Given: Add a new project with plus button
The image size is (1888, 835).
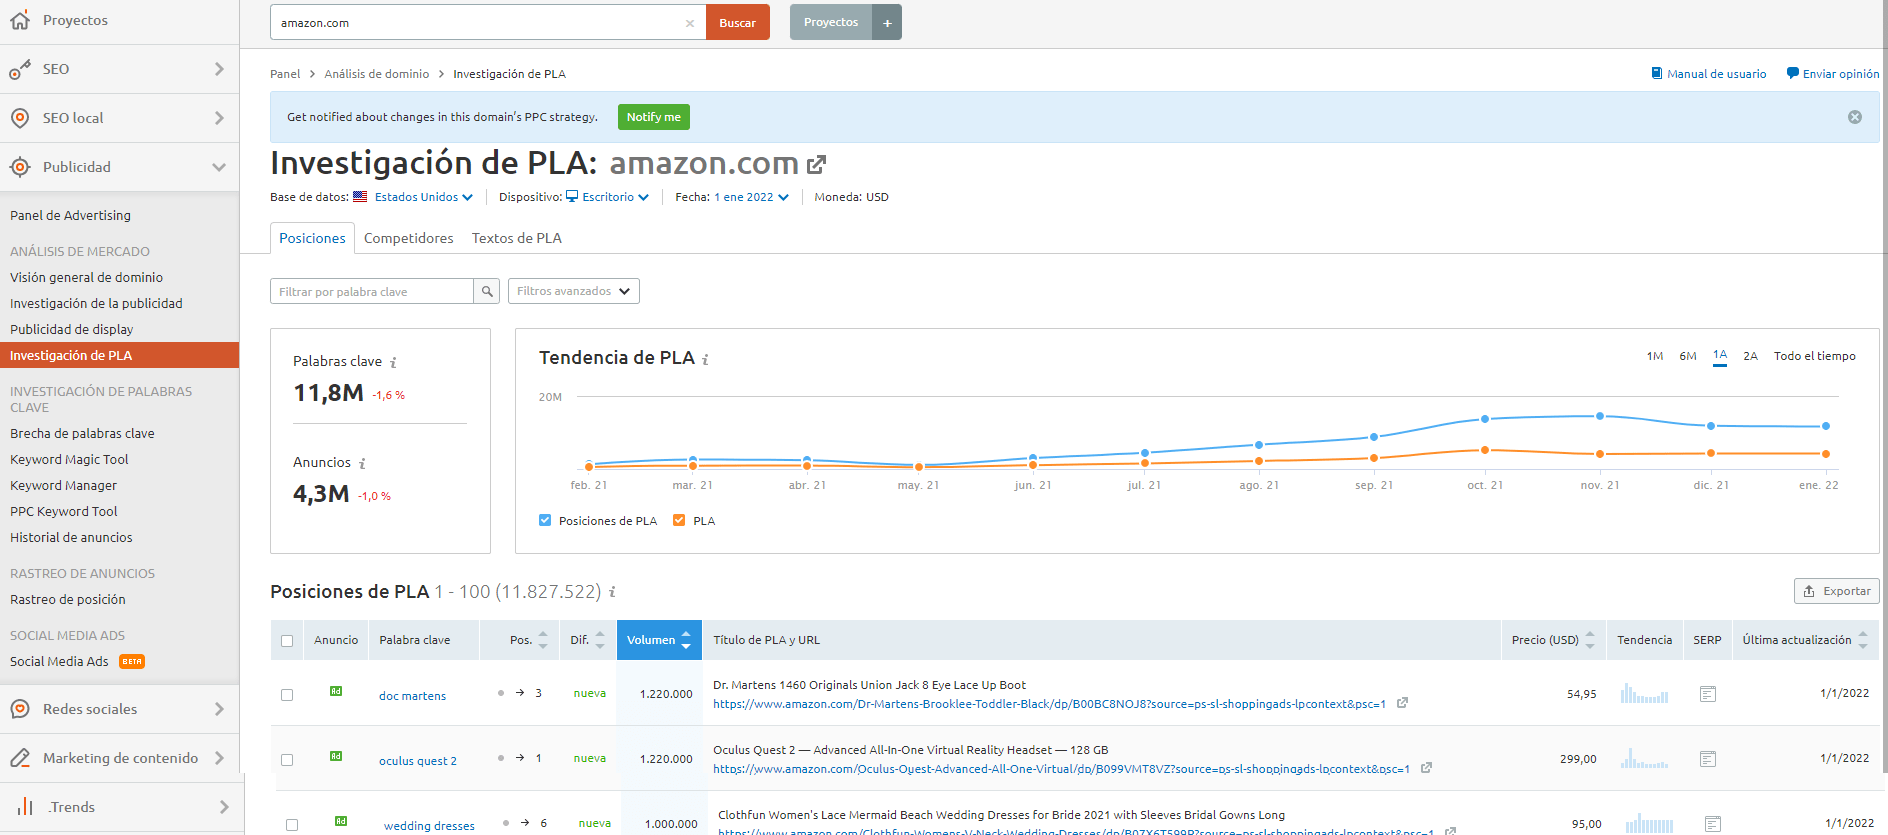Looking at the screenshot, I should click(887, 22).
